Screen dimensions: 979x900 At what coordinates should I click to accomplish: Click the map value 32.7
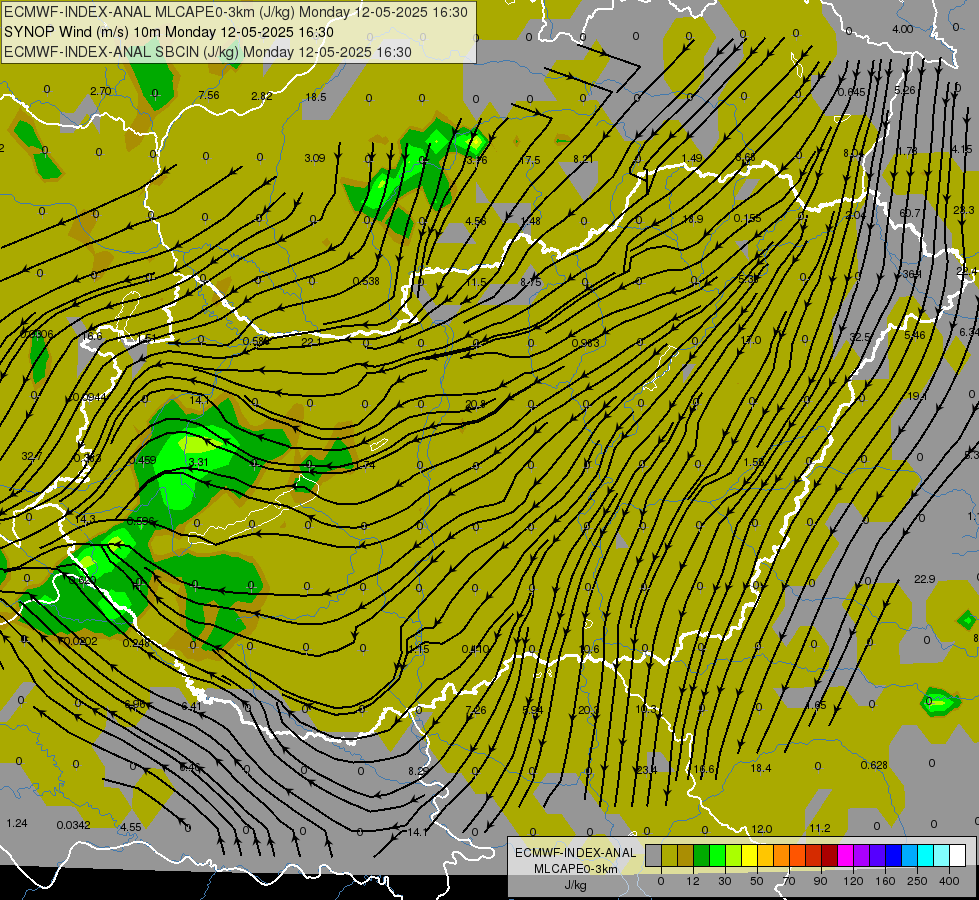[32, 457]
